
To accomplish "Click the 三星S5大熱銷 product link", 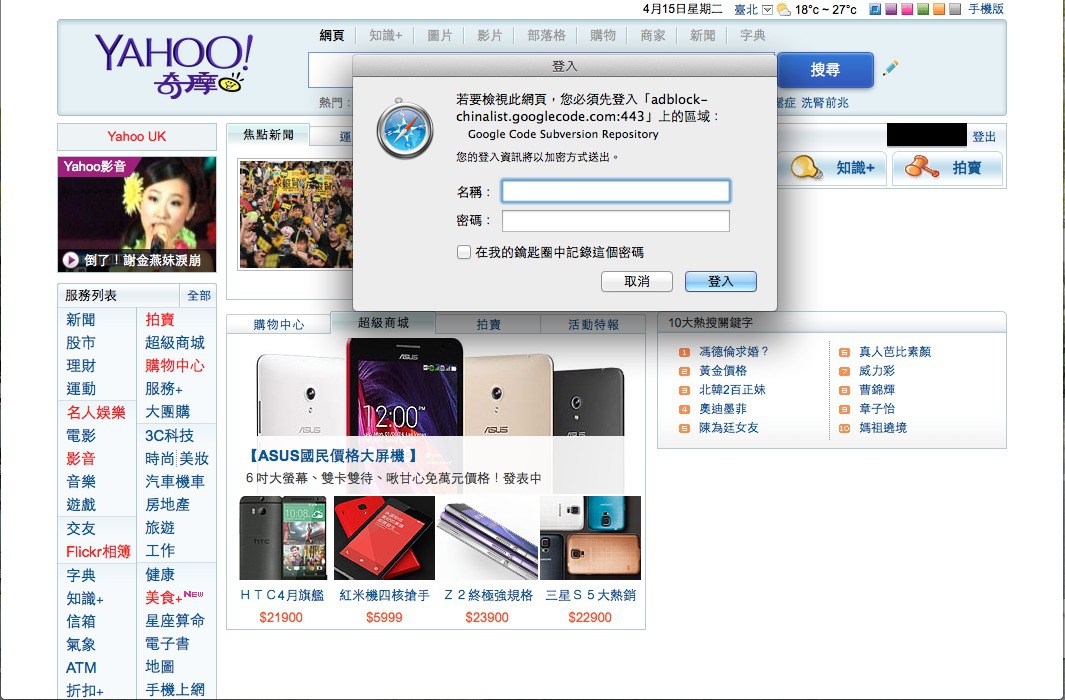I will pyautogui.click(x=590, y=595).
